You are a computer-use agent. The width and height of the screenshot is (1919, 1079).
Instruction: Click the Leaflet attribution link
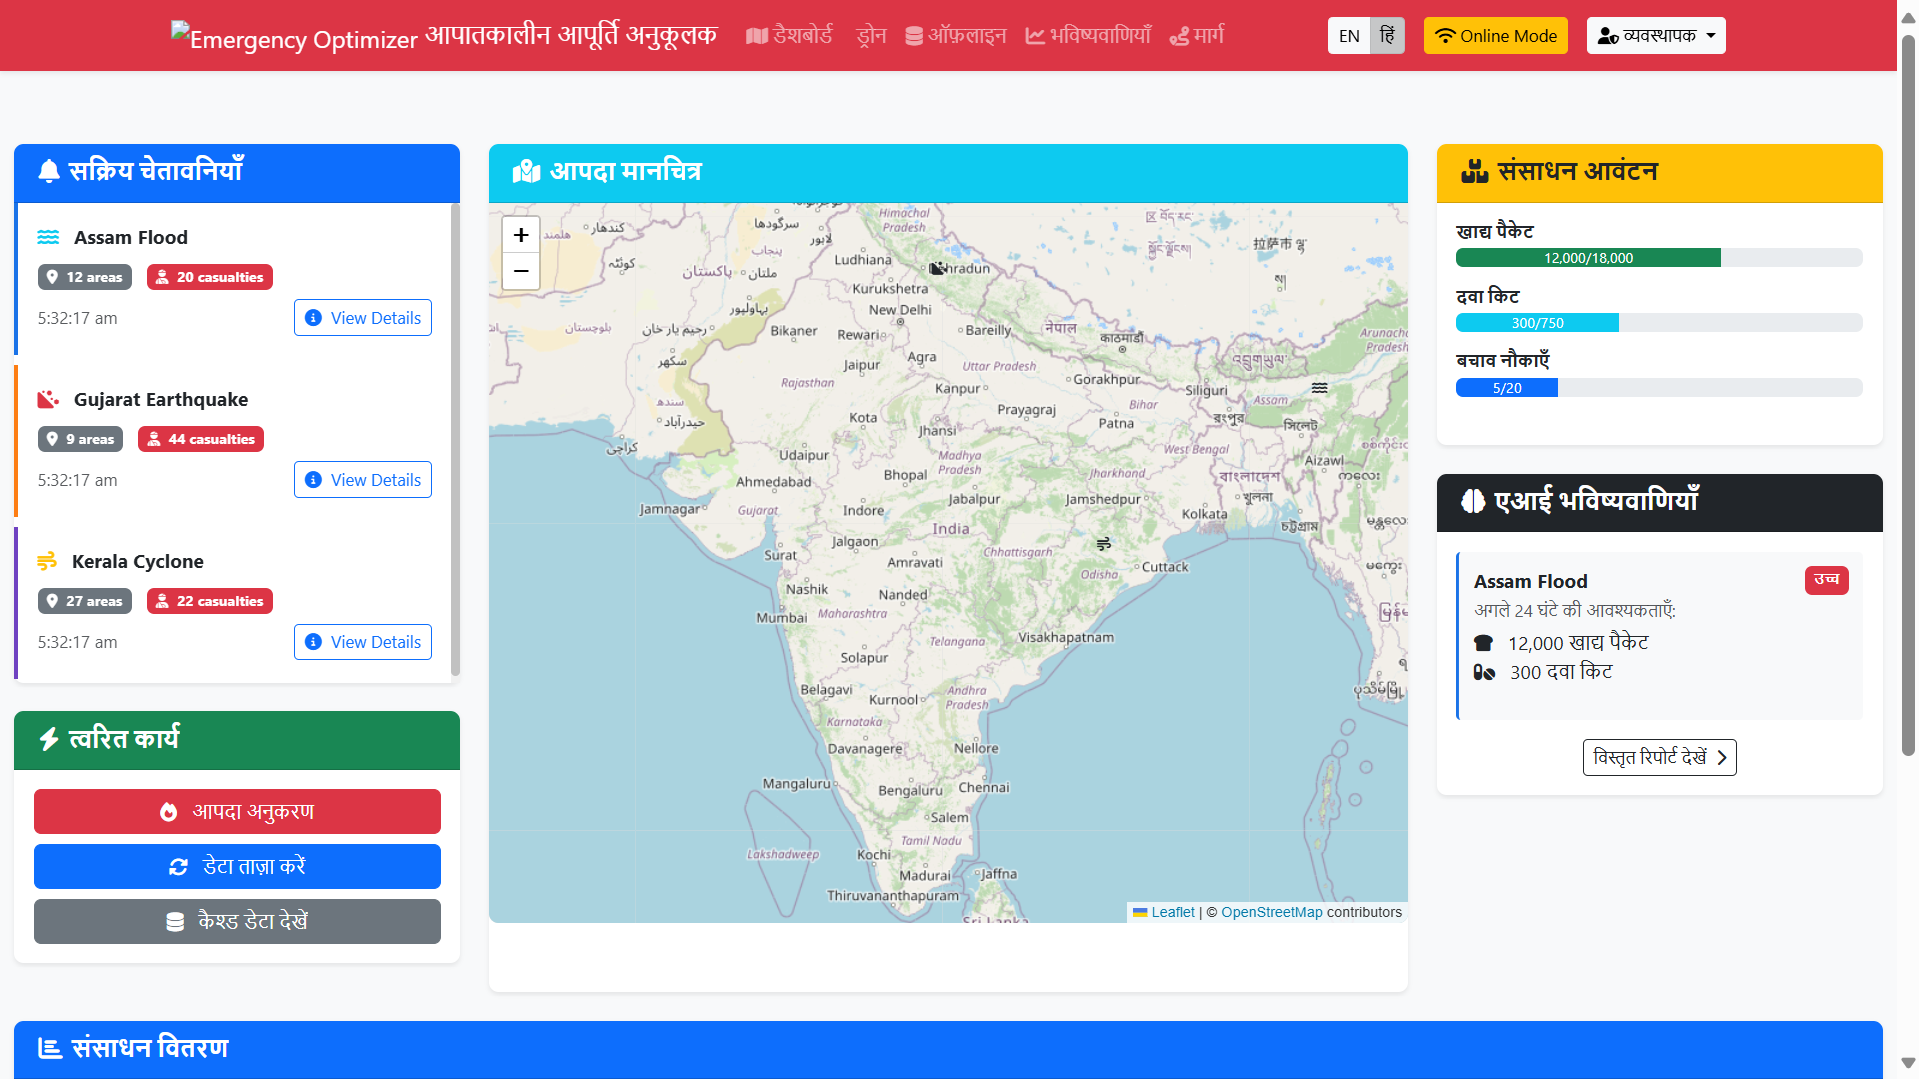point(1172,912)
